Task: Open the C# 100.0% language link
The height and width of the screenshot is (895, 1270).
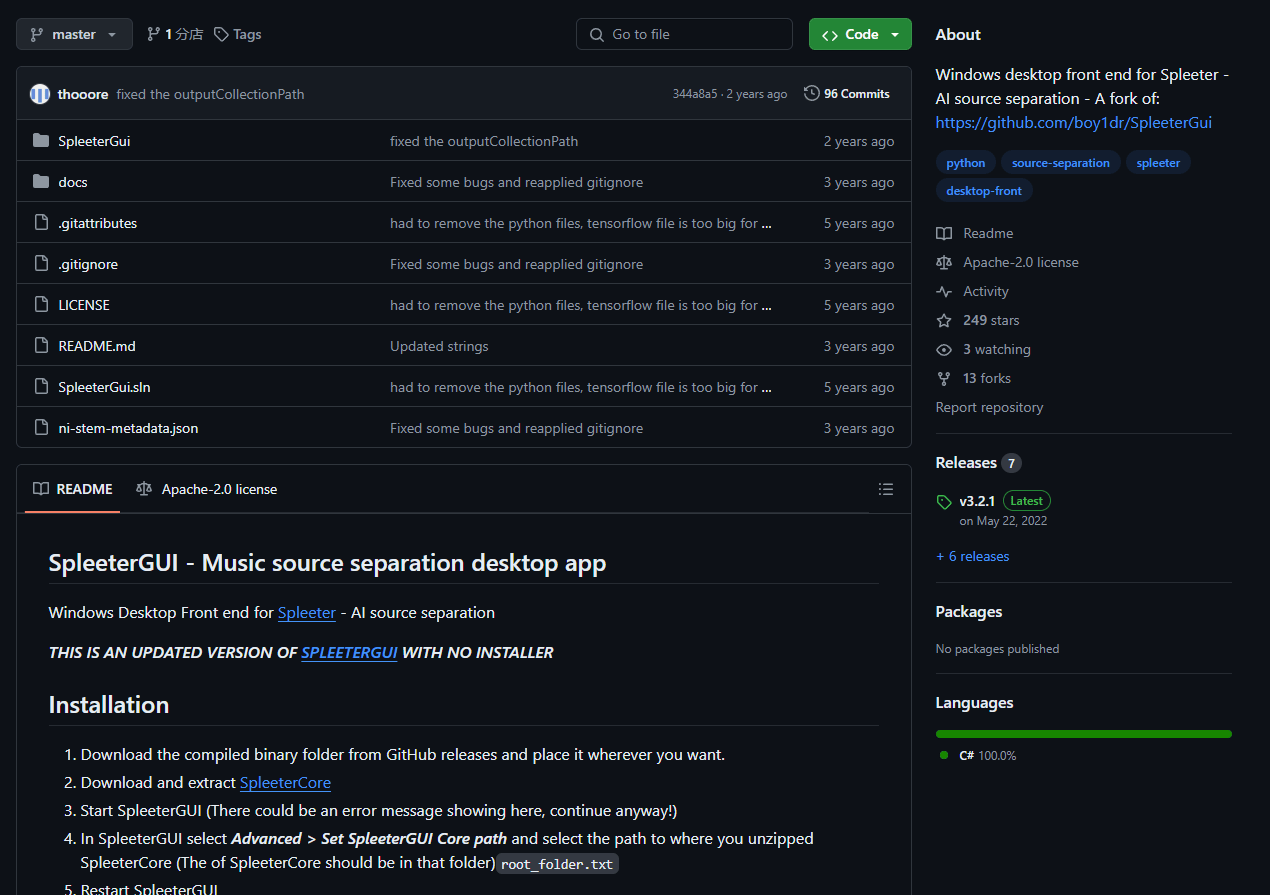Action: (x=979, y=755)
